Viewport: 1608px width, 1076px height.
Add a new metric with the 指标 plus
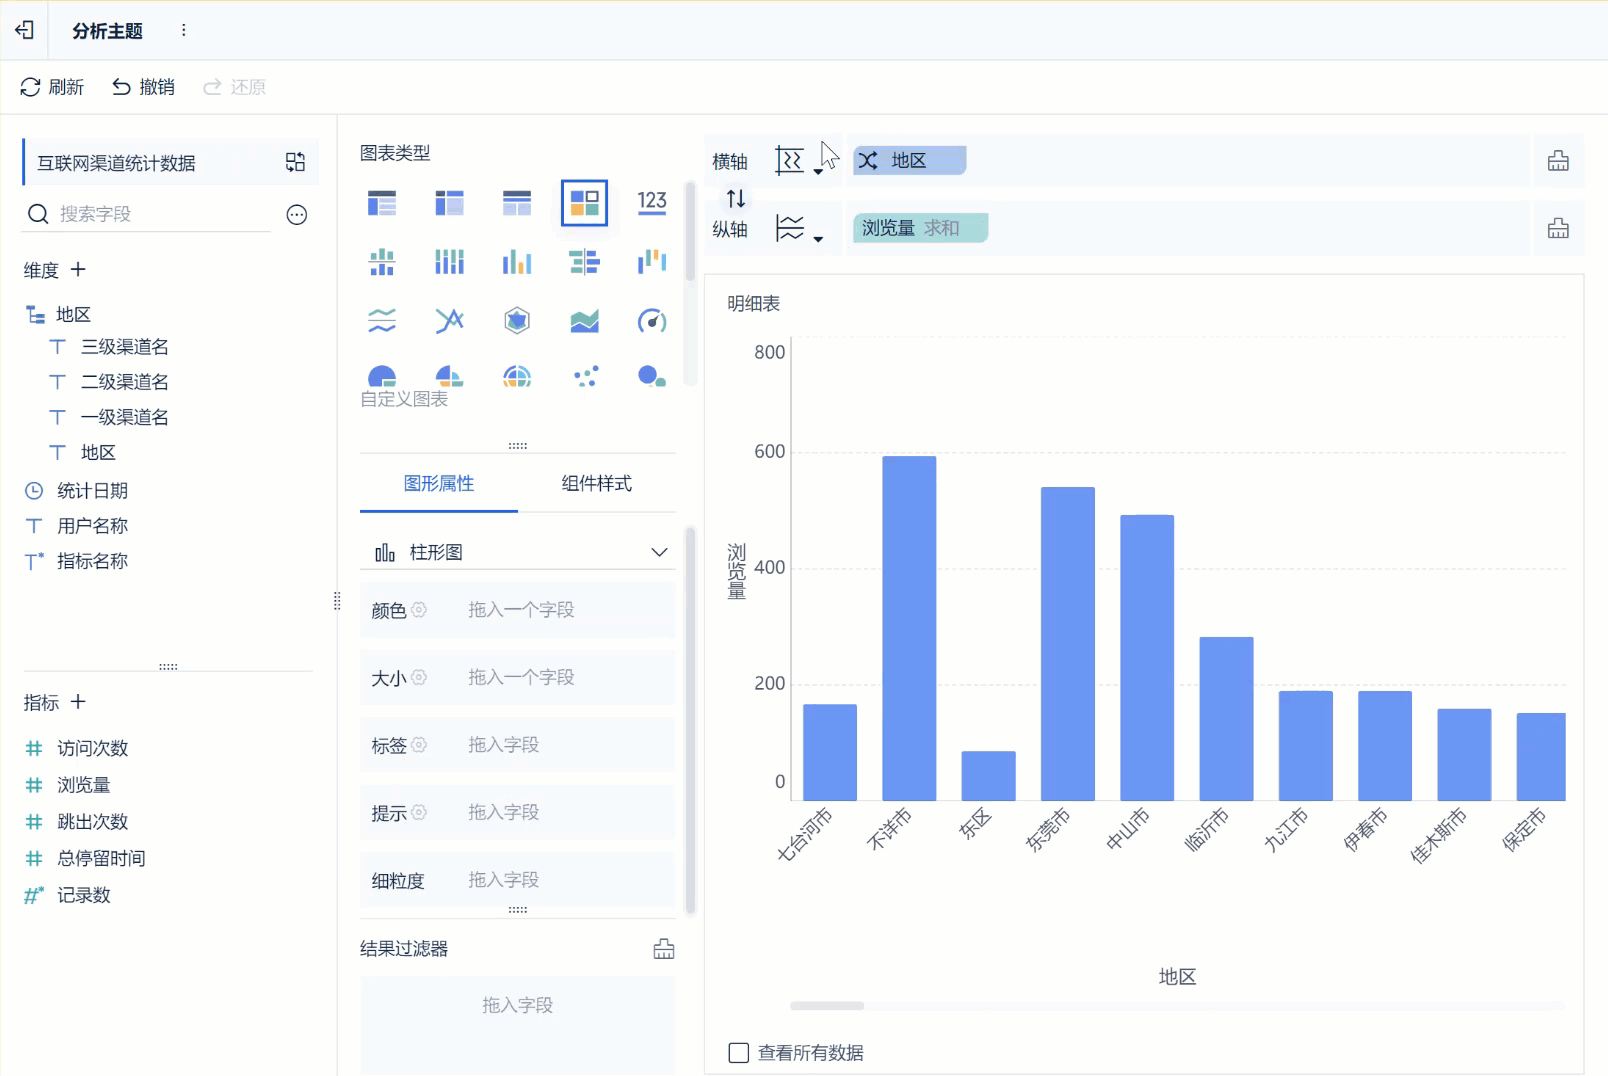[x=78, y=701]
